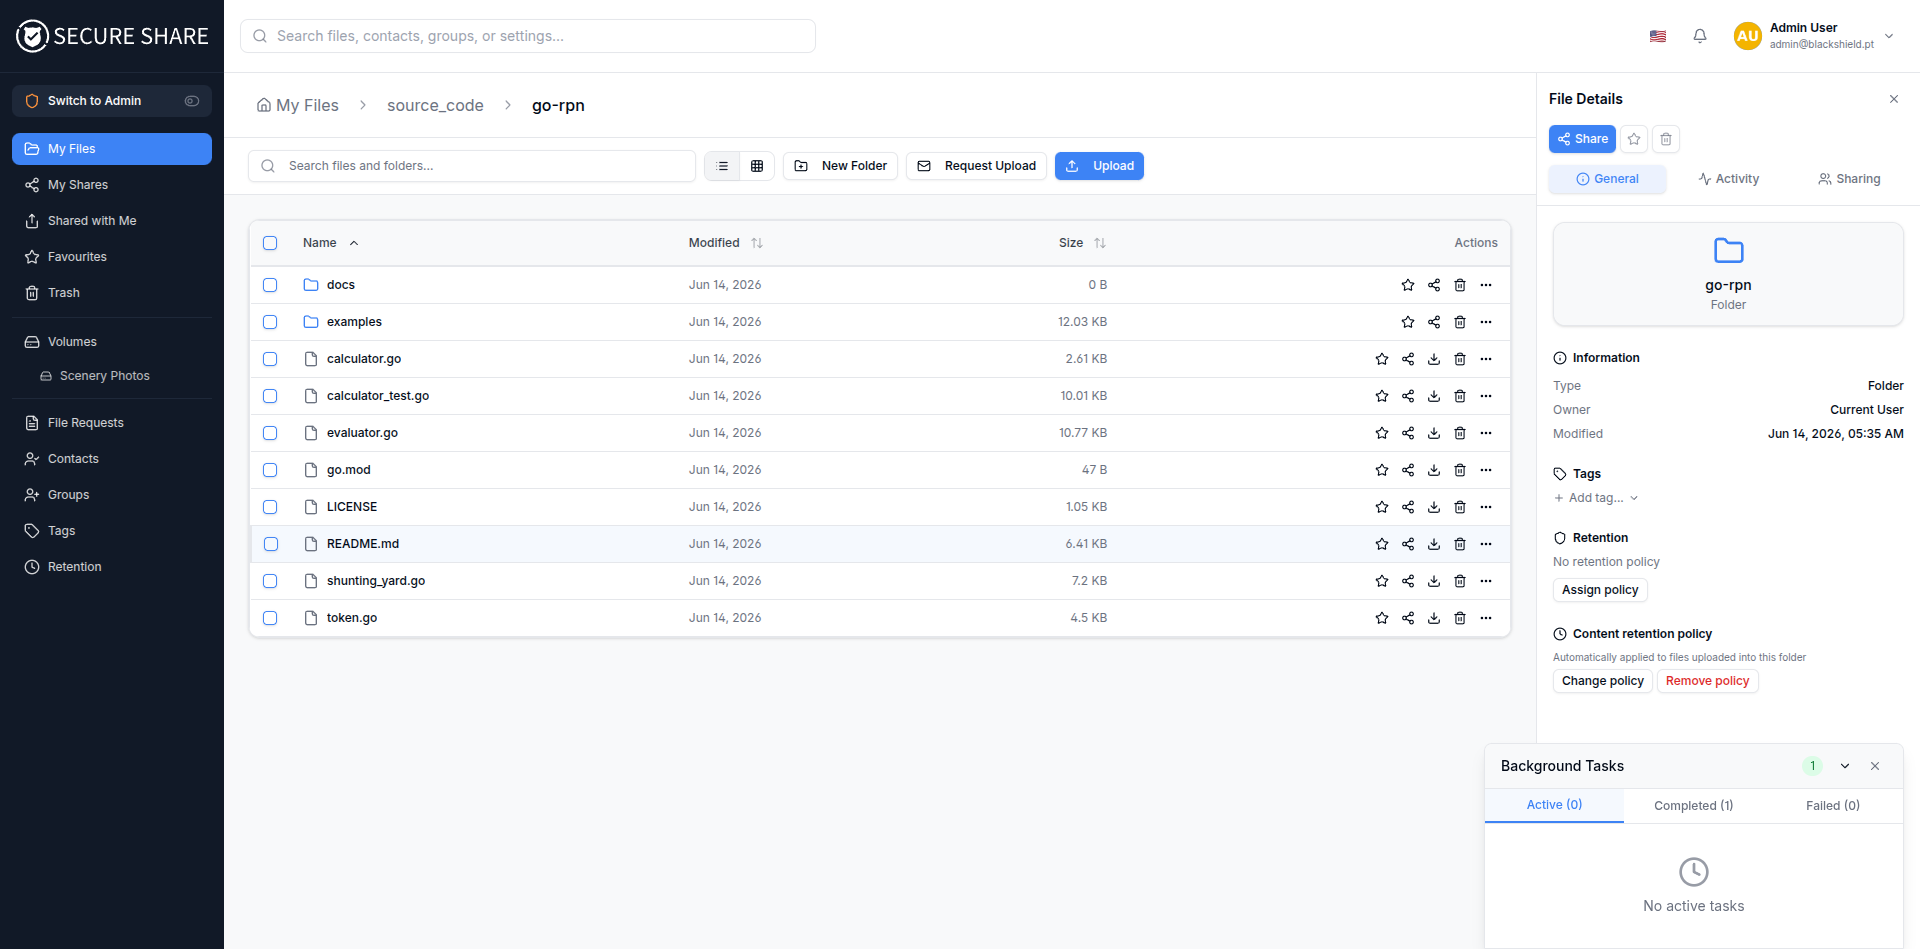Viewport: 1920px width, 949px height.
Task: Show Completed (1) background tasks
Action: point(1693,806)
